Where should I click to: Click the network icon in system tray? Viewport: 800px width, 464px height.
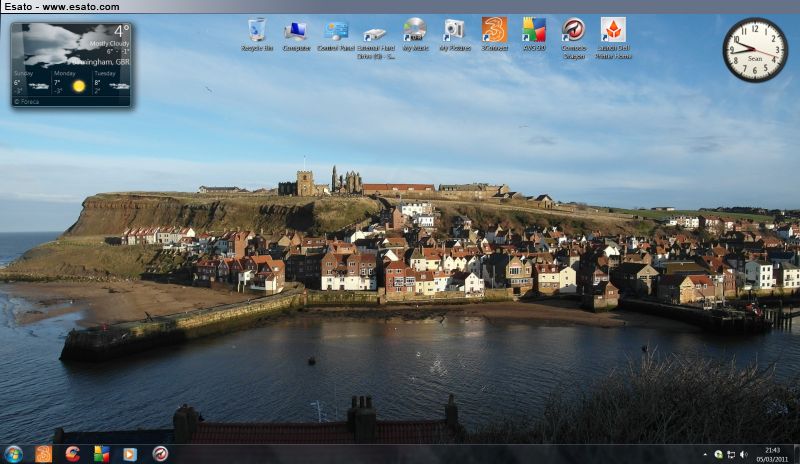pos(731,454)
